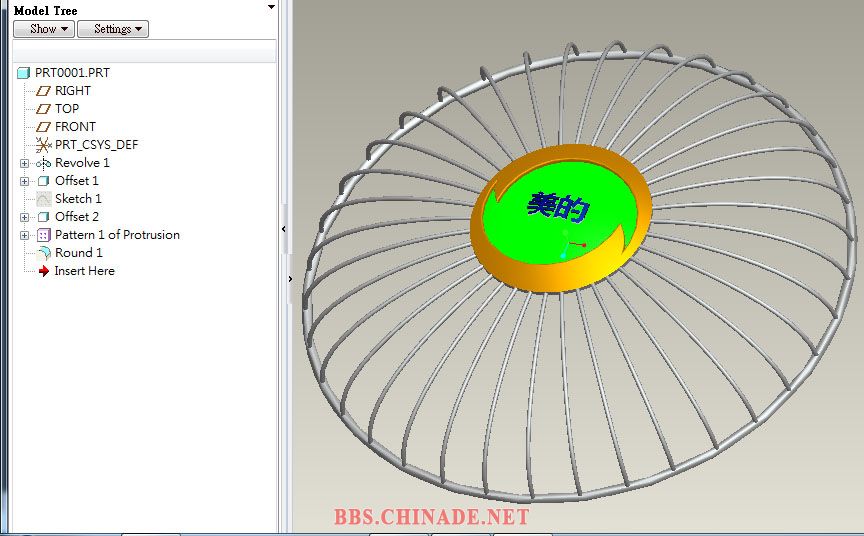Image resolution: width=864 pixels, height=536 pixels.
Task: Select the RIGHT datum plane icon
Action: [43, 91]
